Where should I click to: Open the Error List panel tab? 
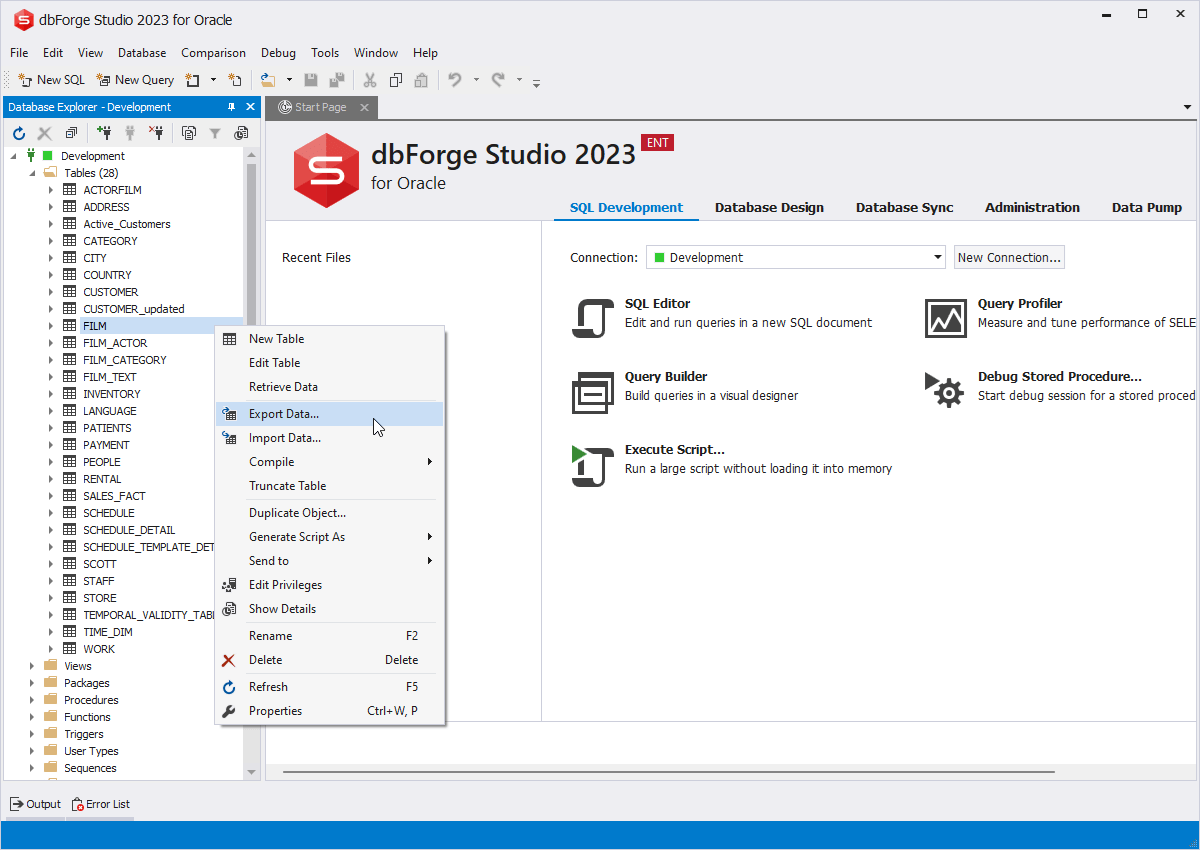click(x=101, y=804)
